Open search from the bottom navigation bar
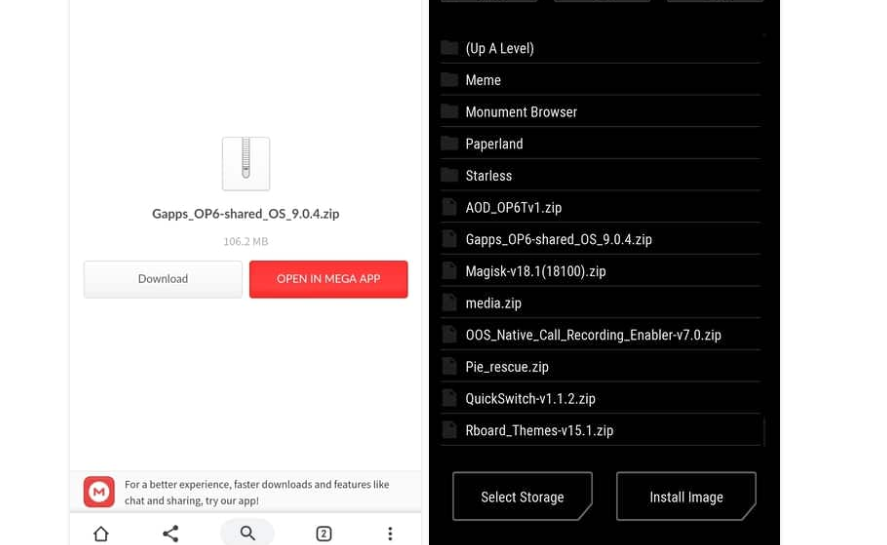Image resolution: width=887 pixels, height=545 pixels. 247,533
